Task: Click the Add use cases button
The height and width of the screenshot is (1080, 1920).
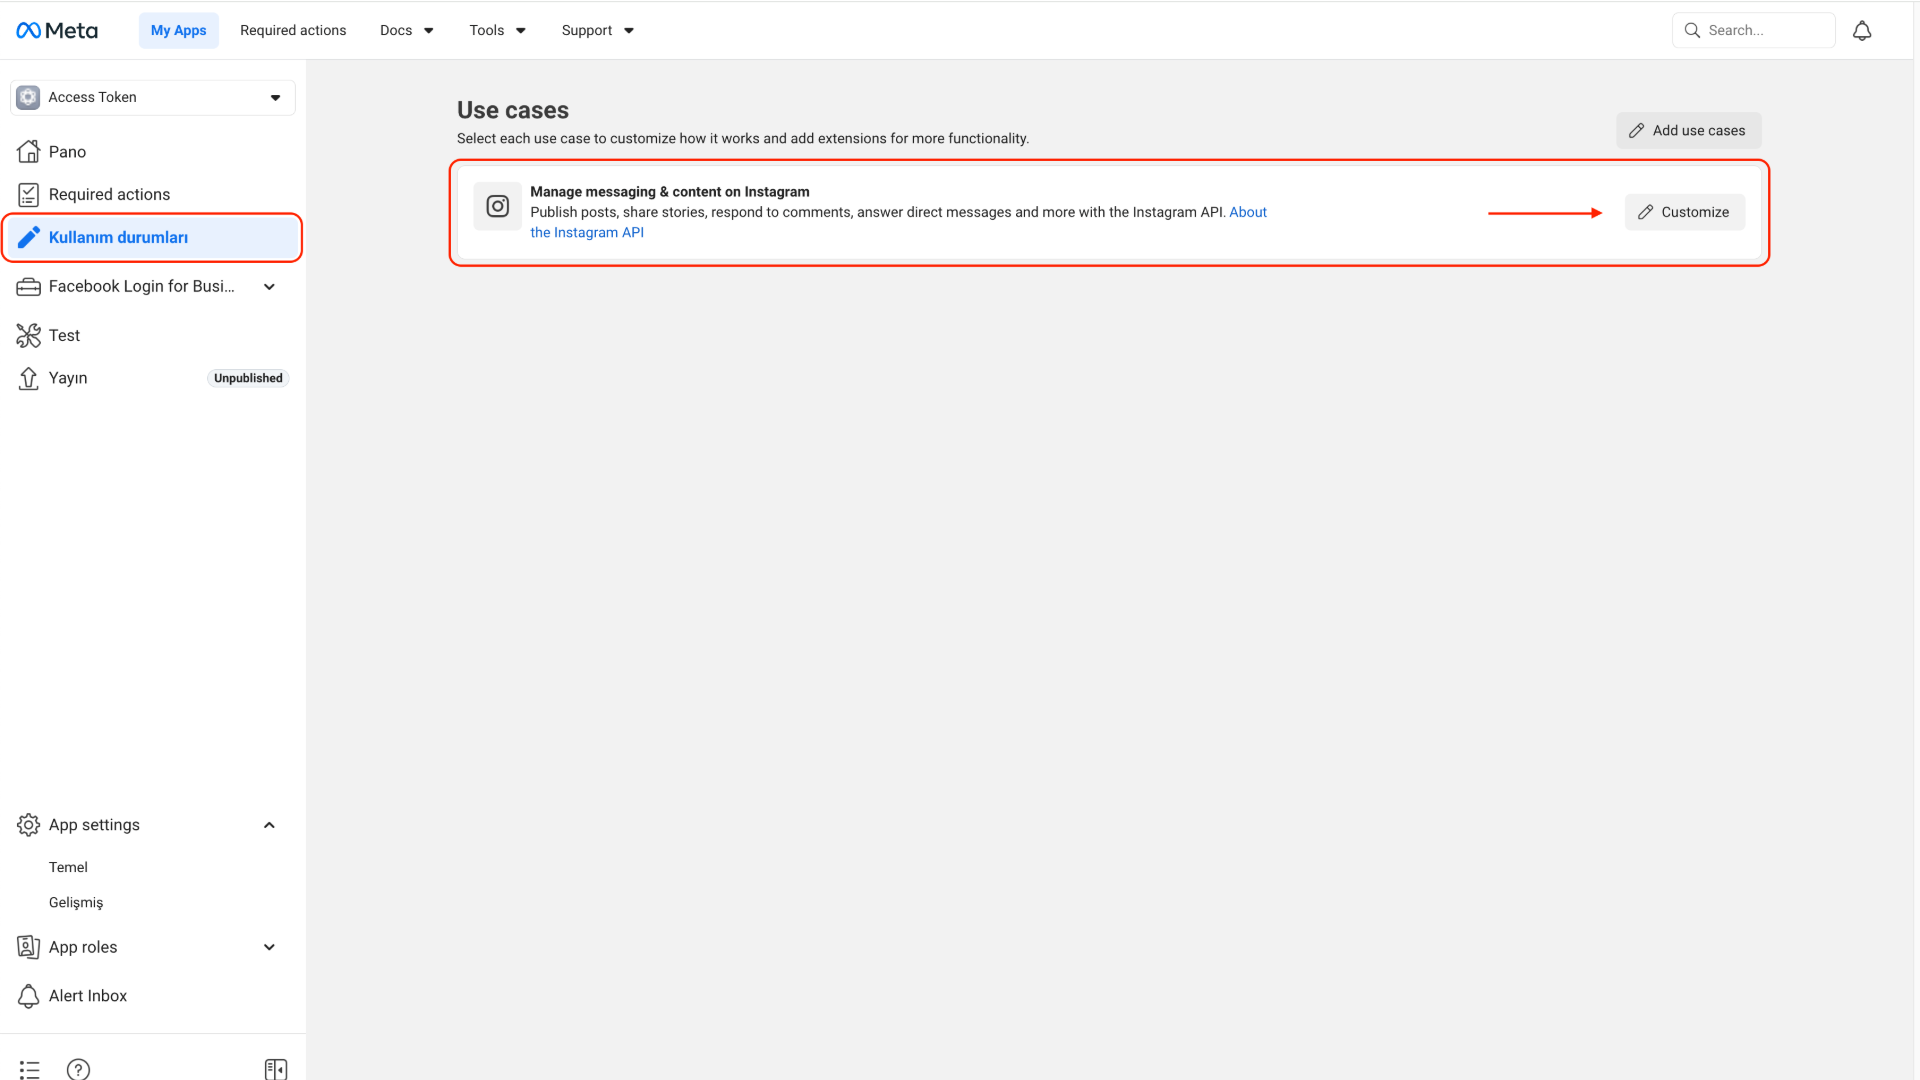Action: point(1689,131)
